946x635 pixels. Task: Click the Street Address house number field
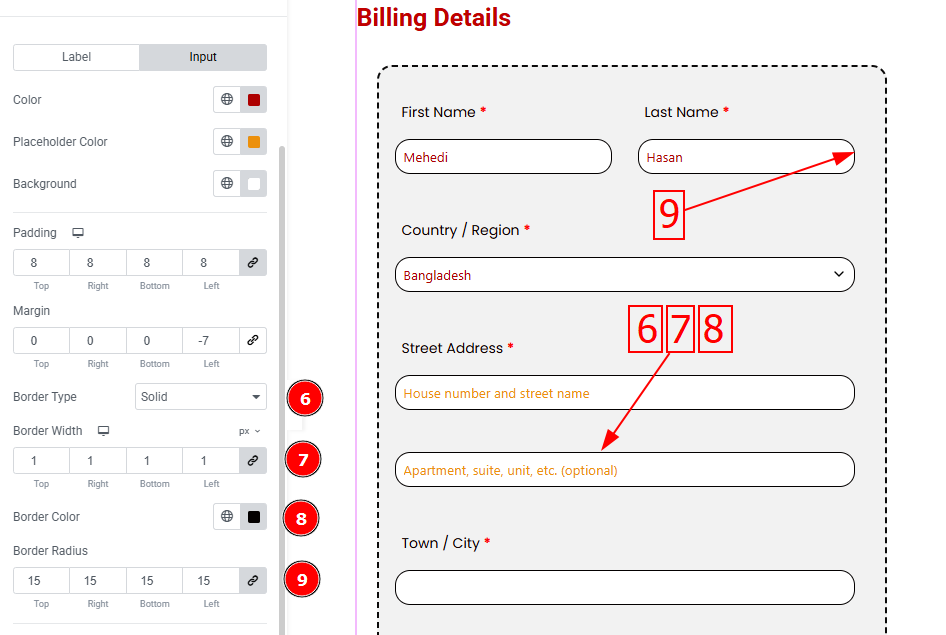624,393
